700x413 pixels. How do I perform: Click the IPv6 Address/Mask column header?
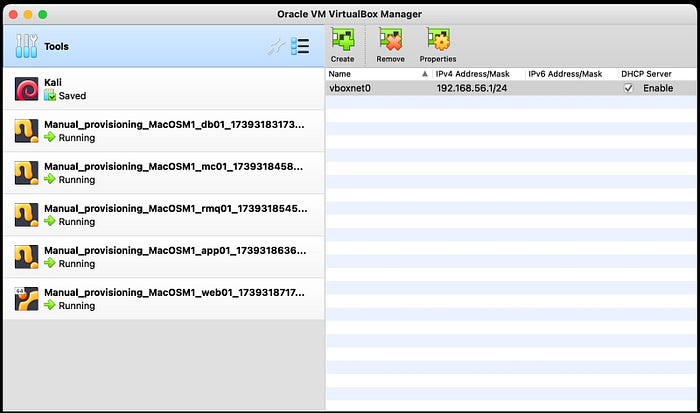click(x=565, y=74)
